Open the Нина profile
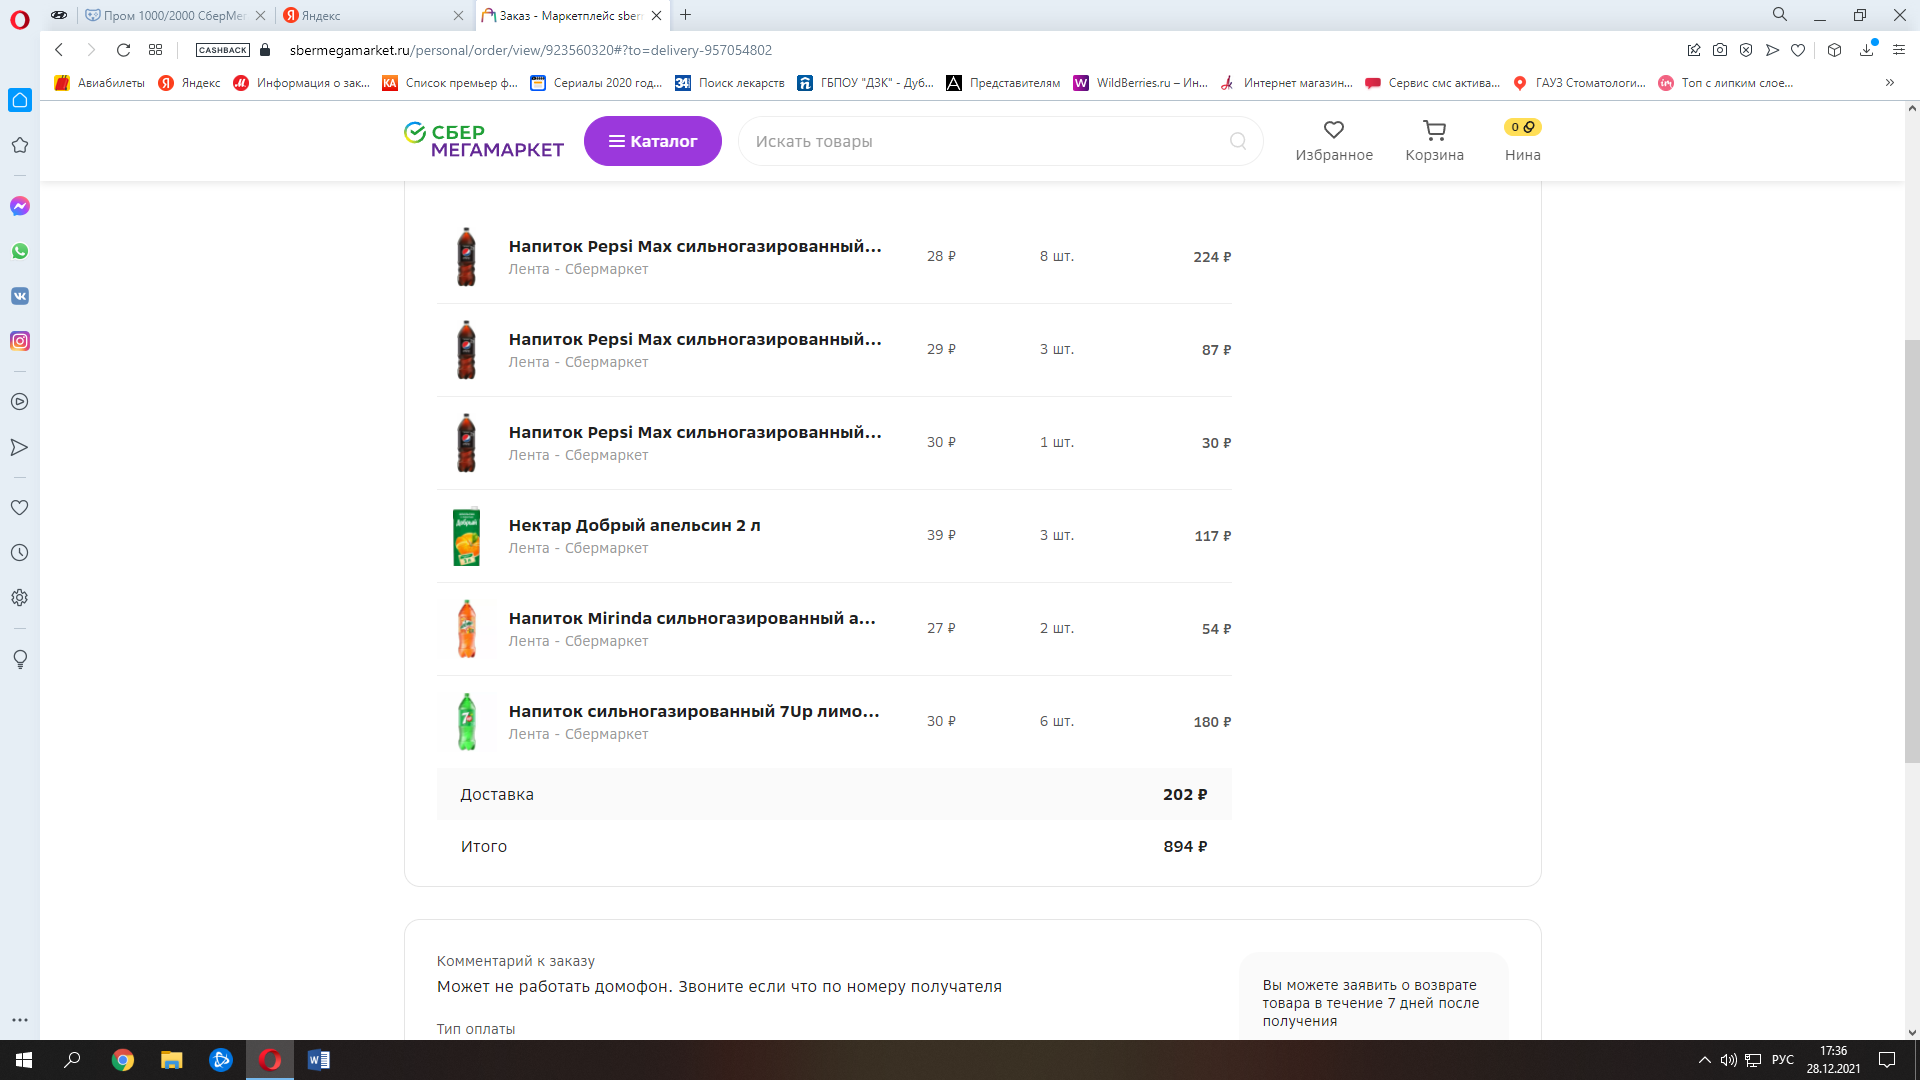Image resolution: width=1920 pixels, height=1080 pixels. pyautogui.click(x=1522, y=155)
